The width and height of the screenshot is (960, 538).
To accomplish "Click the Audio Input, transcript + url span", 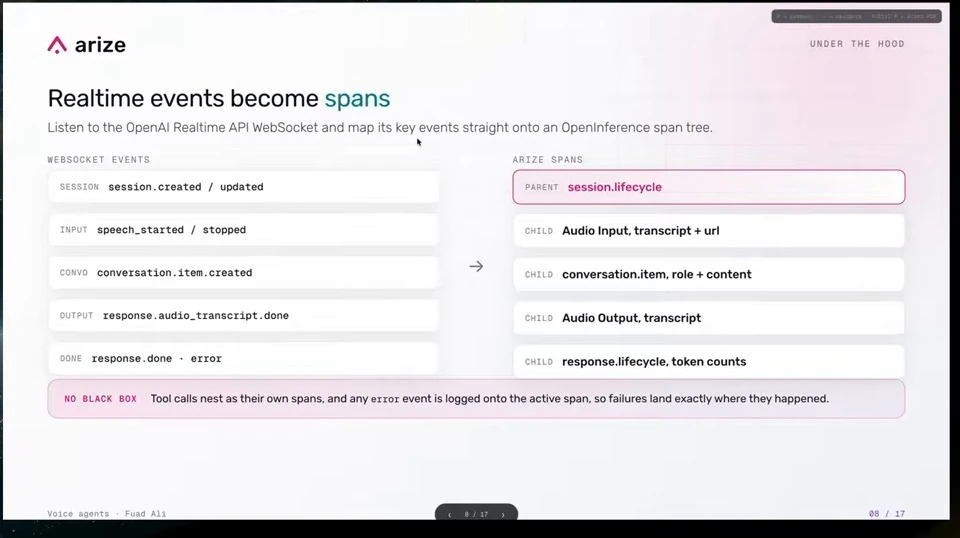I will pyautogui.click(x=709, y=231).
